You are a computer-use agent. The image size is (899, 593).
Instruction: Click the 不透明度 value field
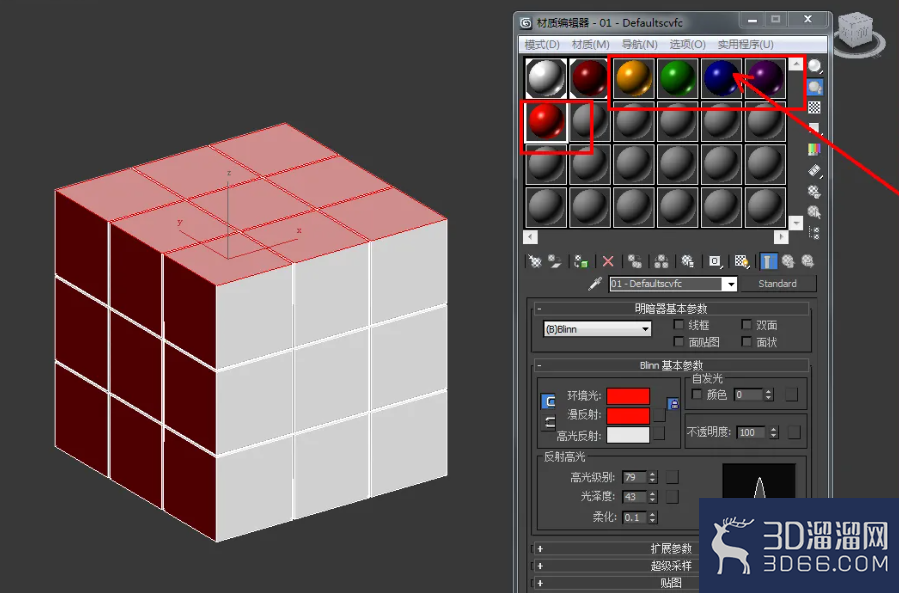[x=752, y=432]
